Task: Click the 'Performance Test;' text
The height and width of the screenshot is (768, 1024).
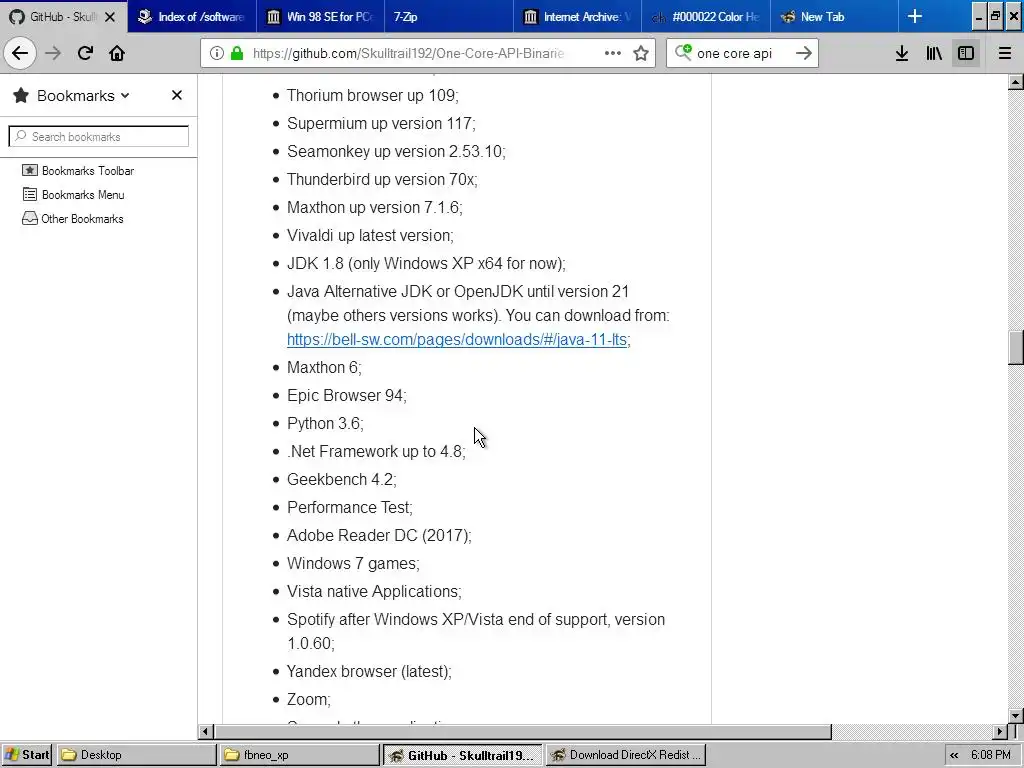Action: pyautogui.click(x=349, y=508)
